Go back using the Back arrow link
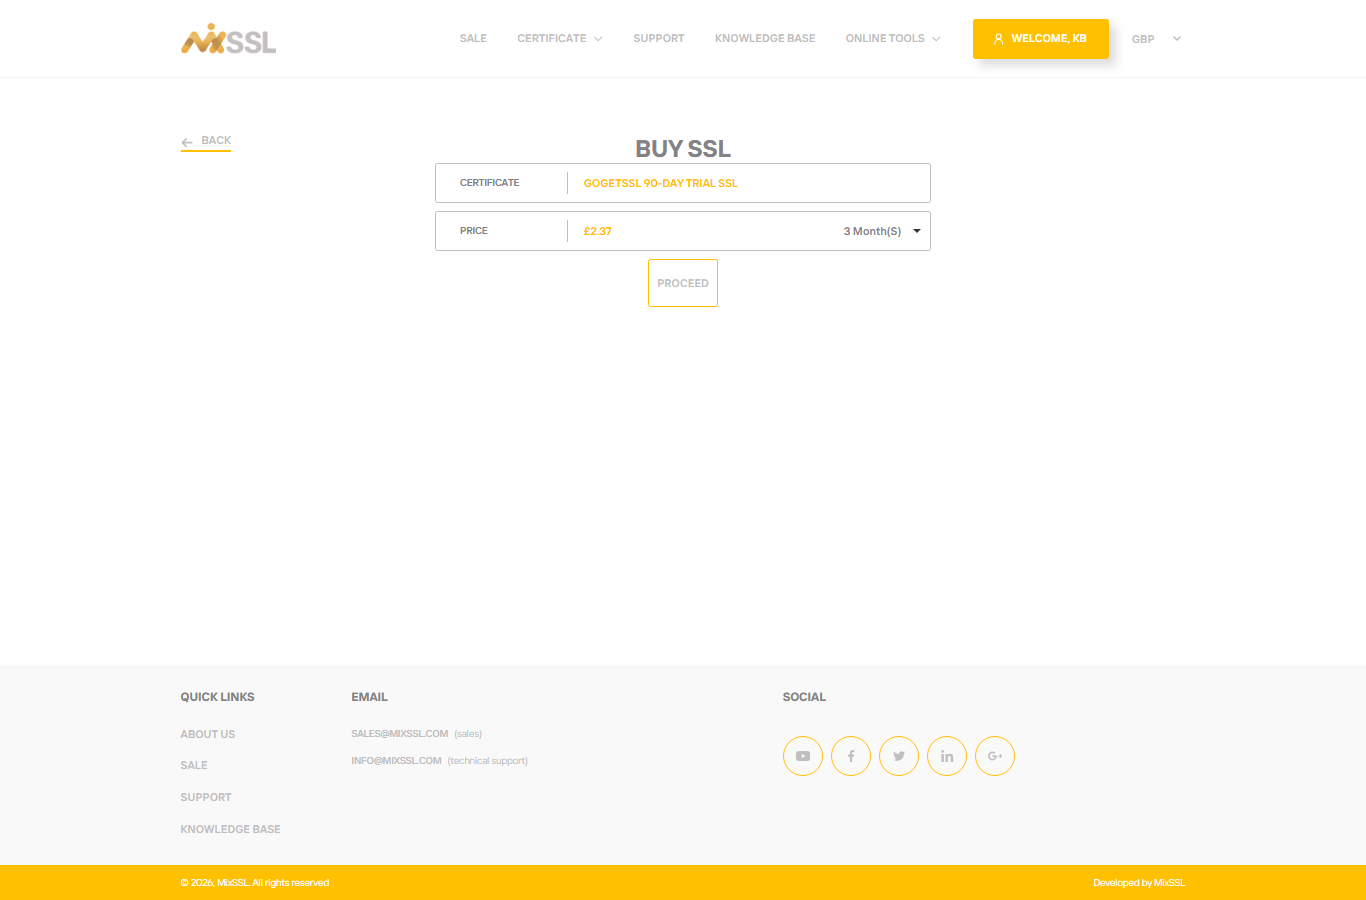Image resolution: width=1366 pixels, height=900 pixels. tap(206, 141)
